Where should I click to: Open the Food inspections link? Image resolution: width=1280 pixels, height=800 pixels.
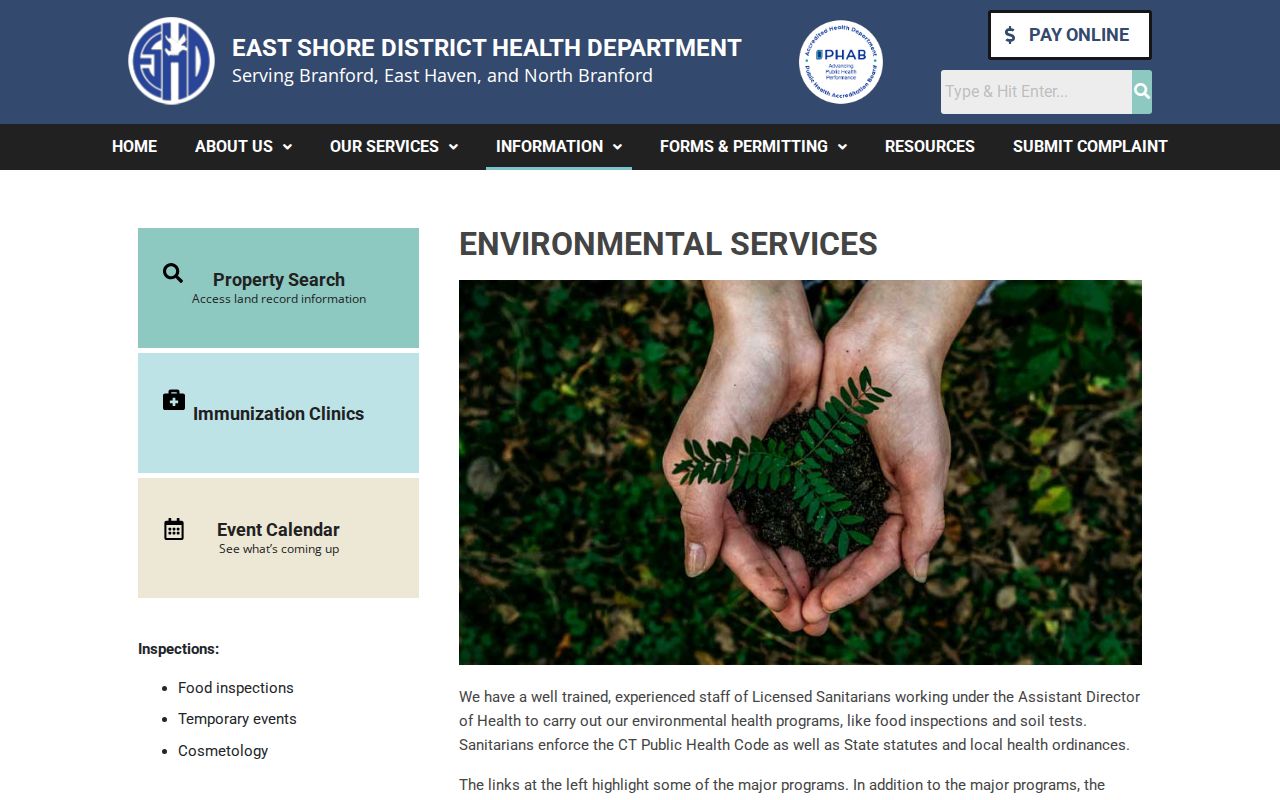(236, 688)
